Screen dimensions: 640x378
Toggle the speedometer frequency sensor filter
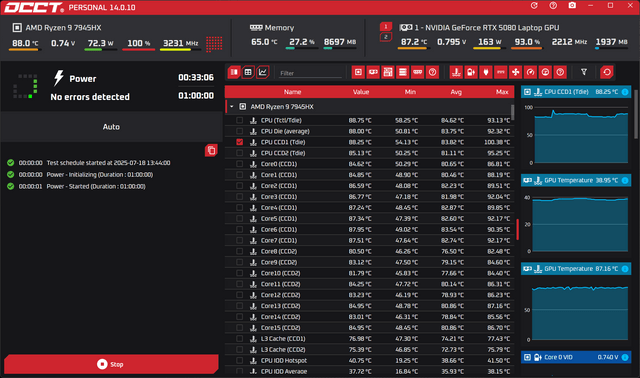(530, 72)
